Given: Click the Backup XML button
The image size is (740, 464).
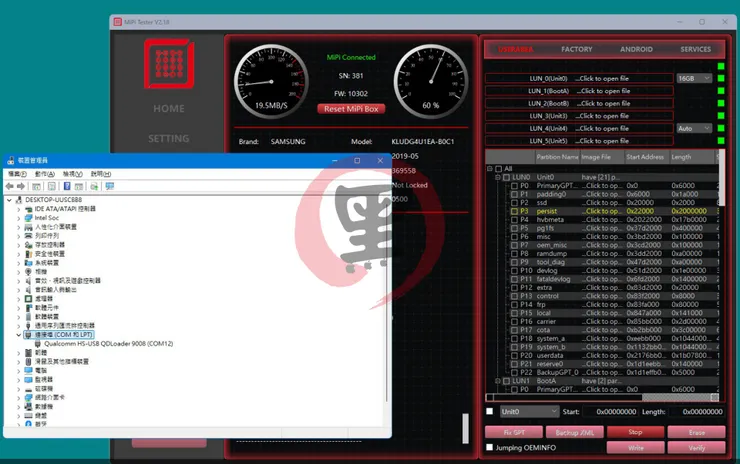Looking at the screenshot, I should tap(574, 432).
